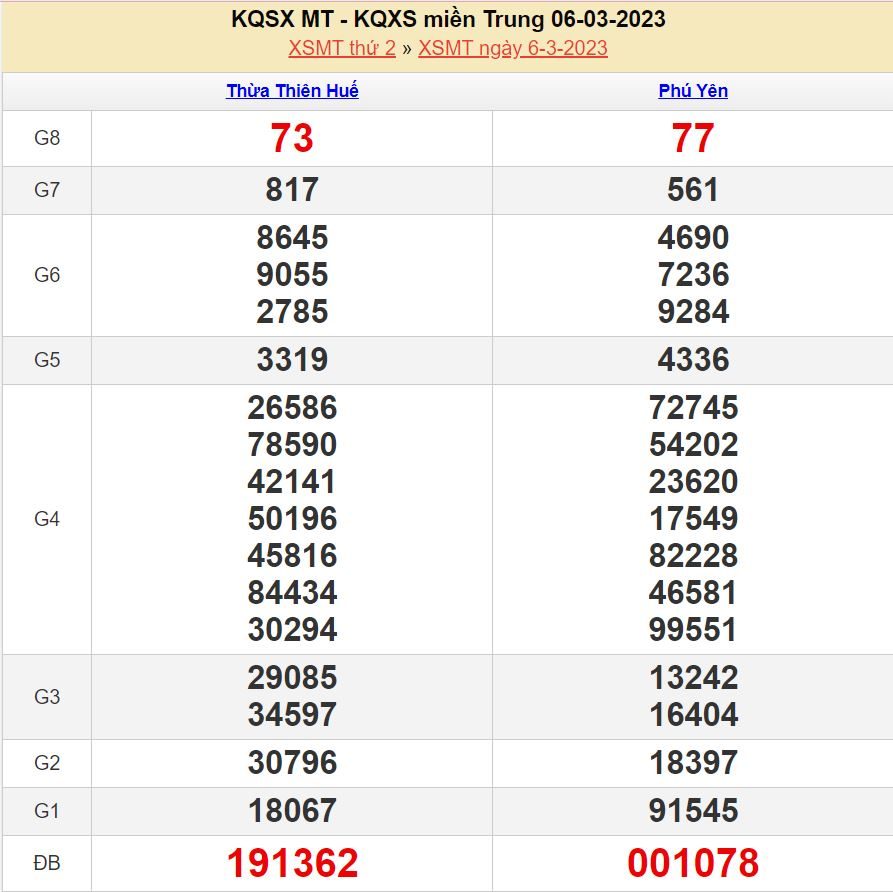
Task: Click the page title KQSX MT 06-03-2023
Action: [x=448, y=19]
